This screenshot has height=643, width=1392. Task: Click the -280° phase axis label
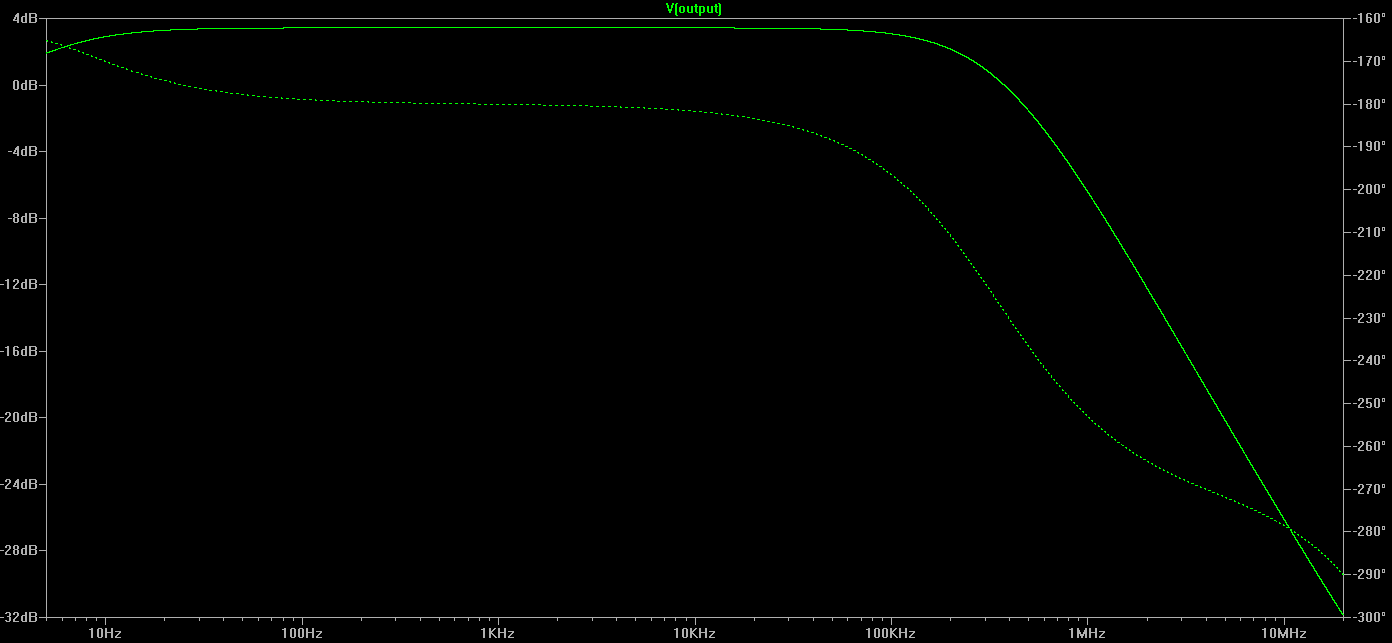point(1367,531)
